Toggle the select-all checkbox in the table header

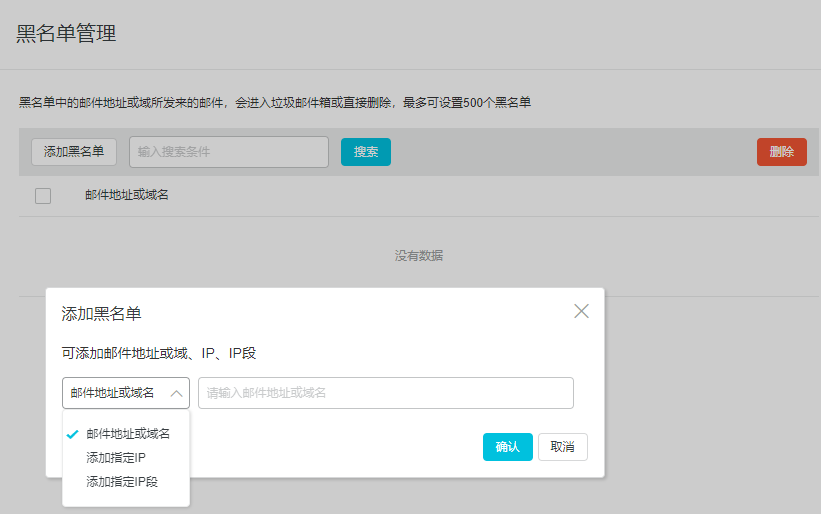[43, 196]
